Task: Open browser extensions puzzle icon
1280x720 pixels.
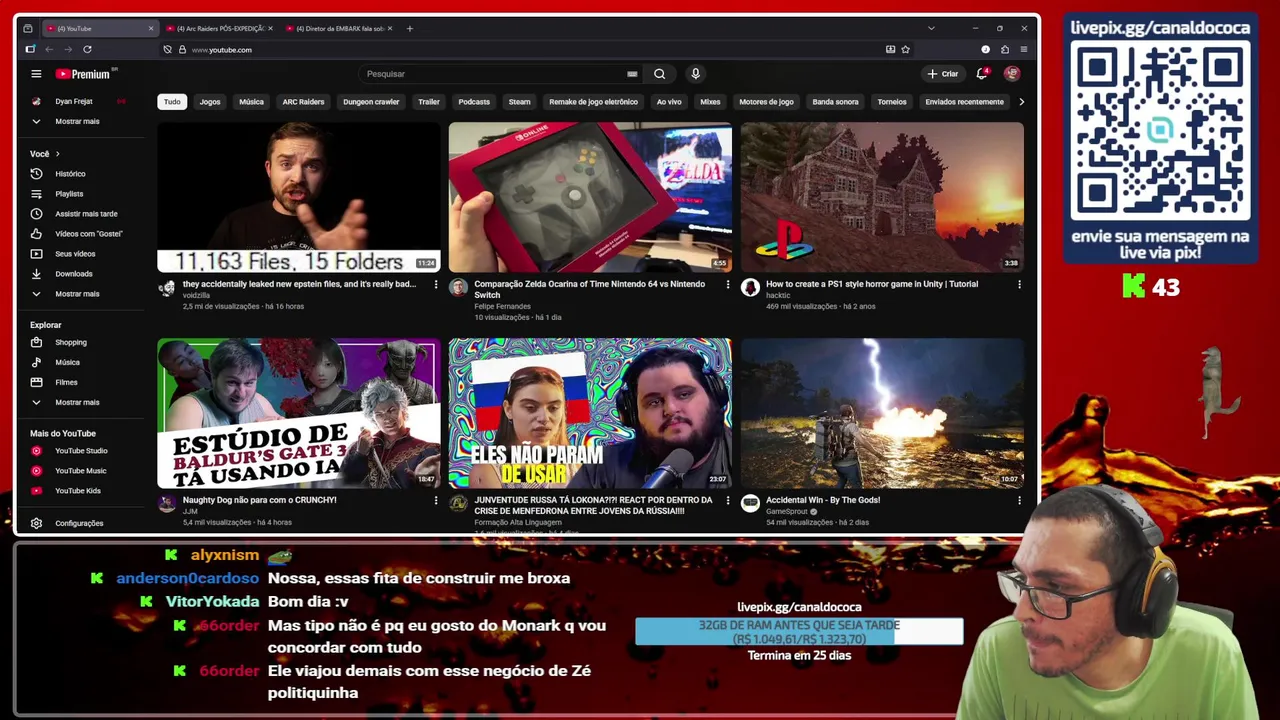Action: coord(1005,49)
